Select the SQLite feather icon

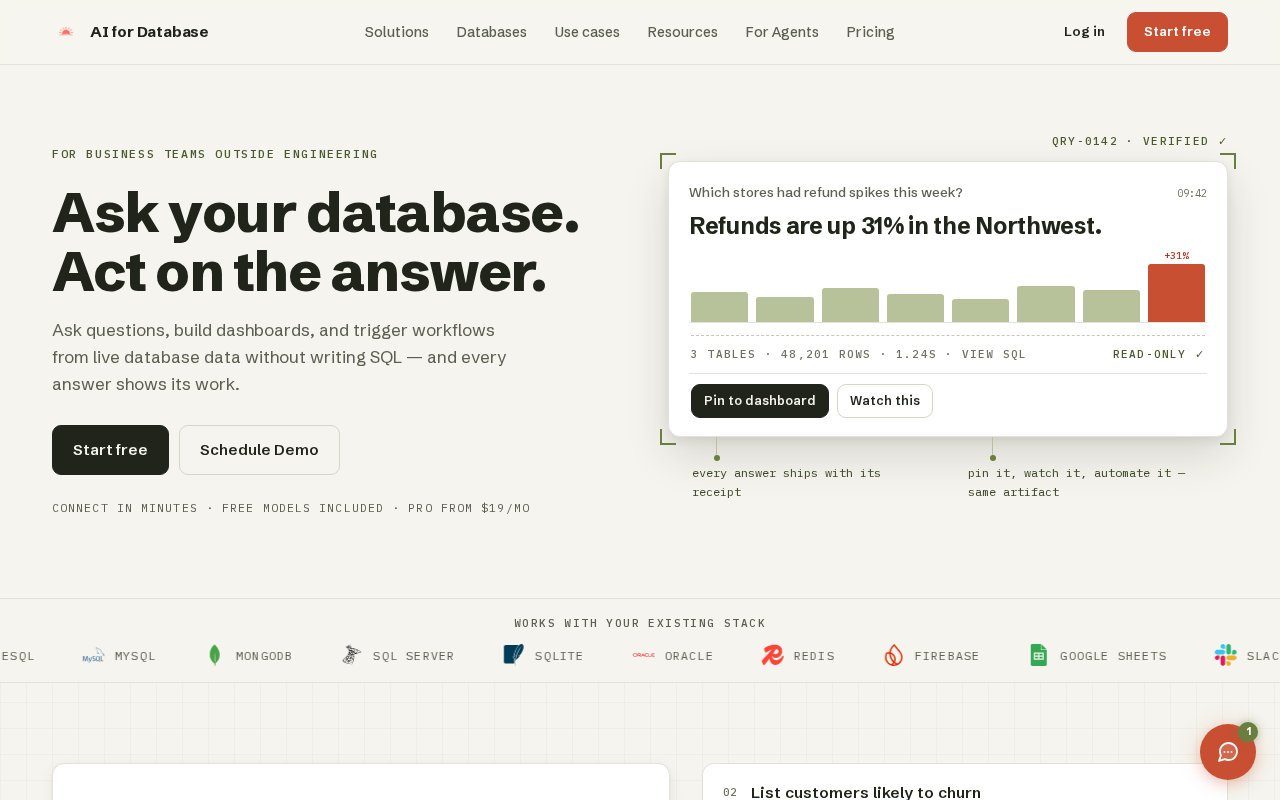click(x=513, y=655)
